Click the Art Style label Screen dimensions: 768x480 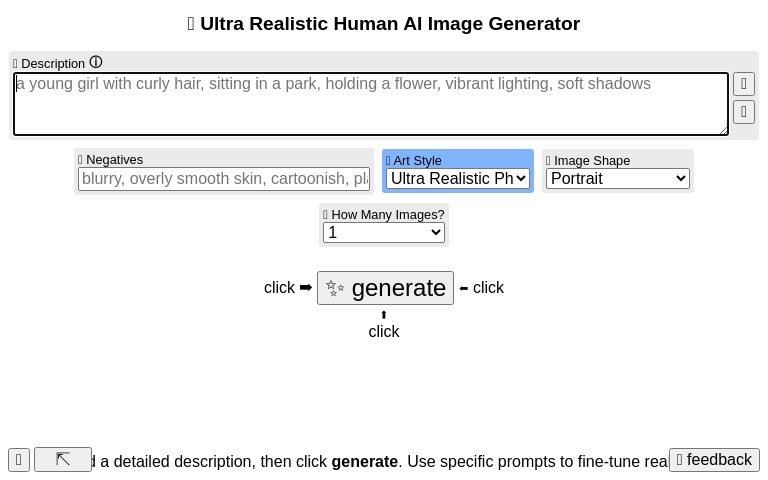pos(417,160)
